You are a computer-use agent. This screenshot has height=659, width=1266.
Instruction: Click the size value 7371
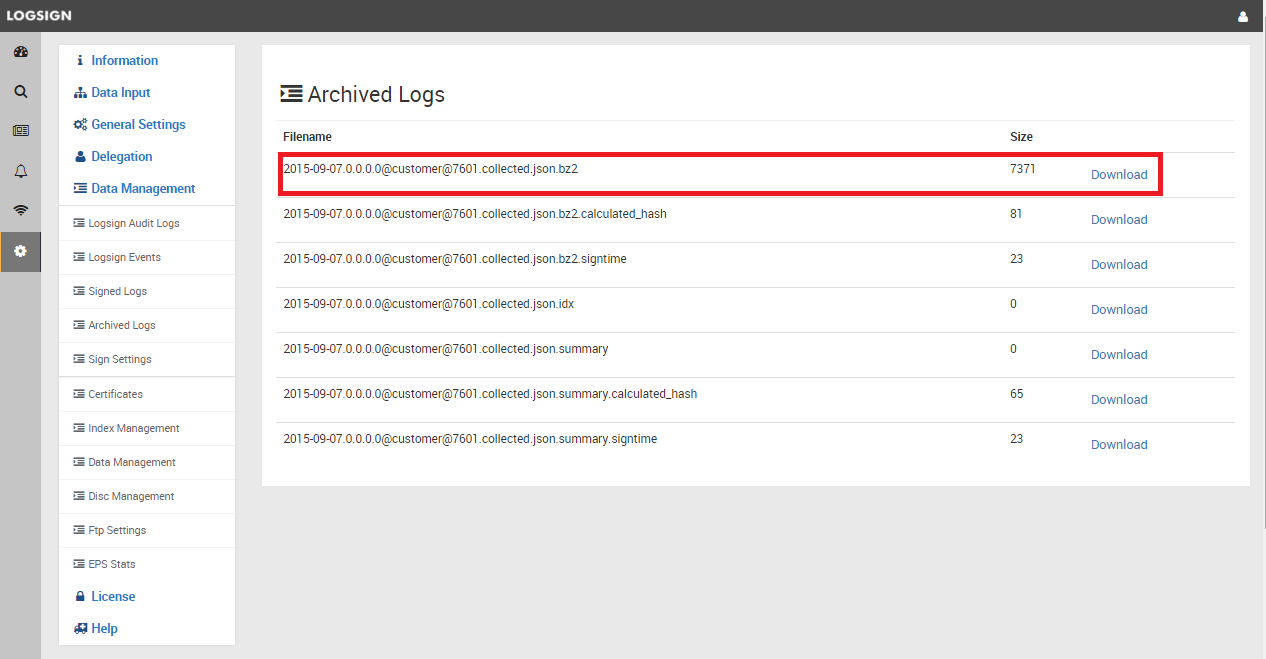click(1023, 169)
